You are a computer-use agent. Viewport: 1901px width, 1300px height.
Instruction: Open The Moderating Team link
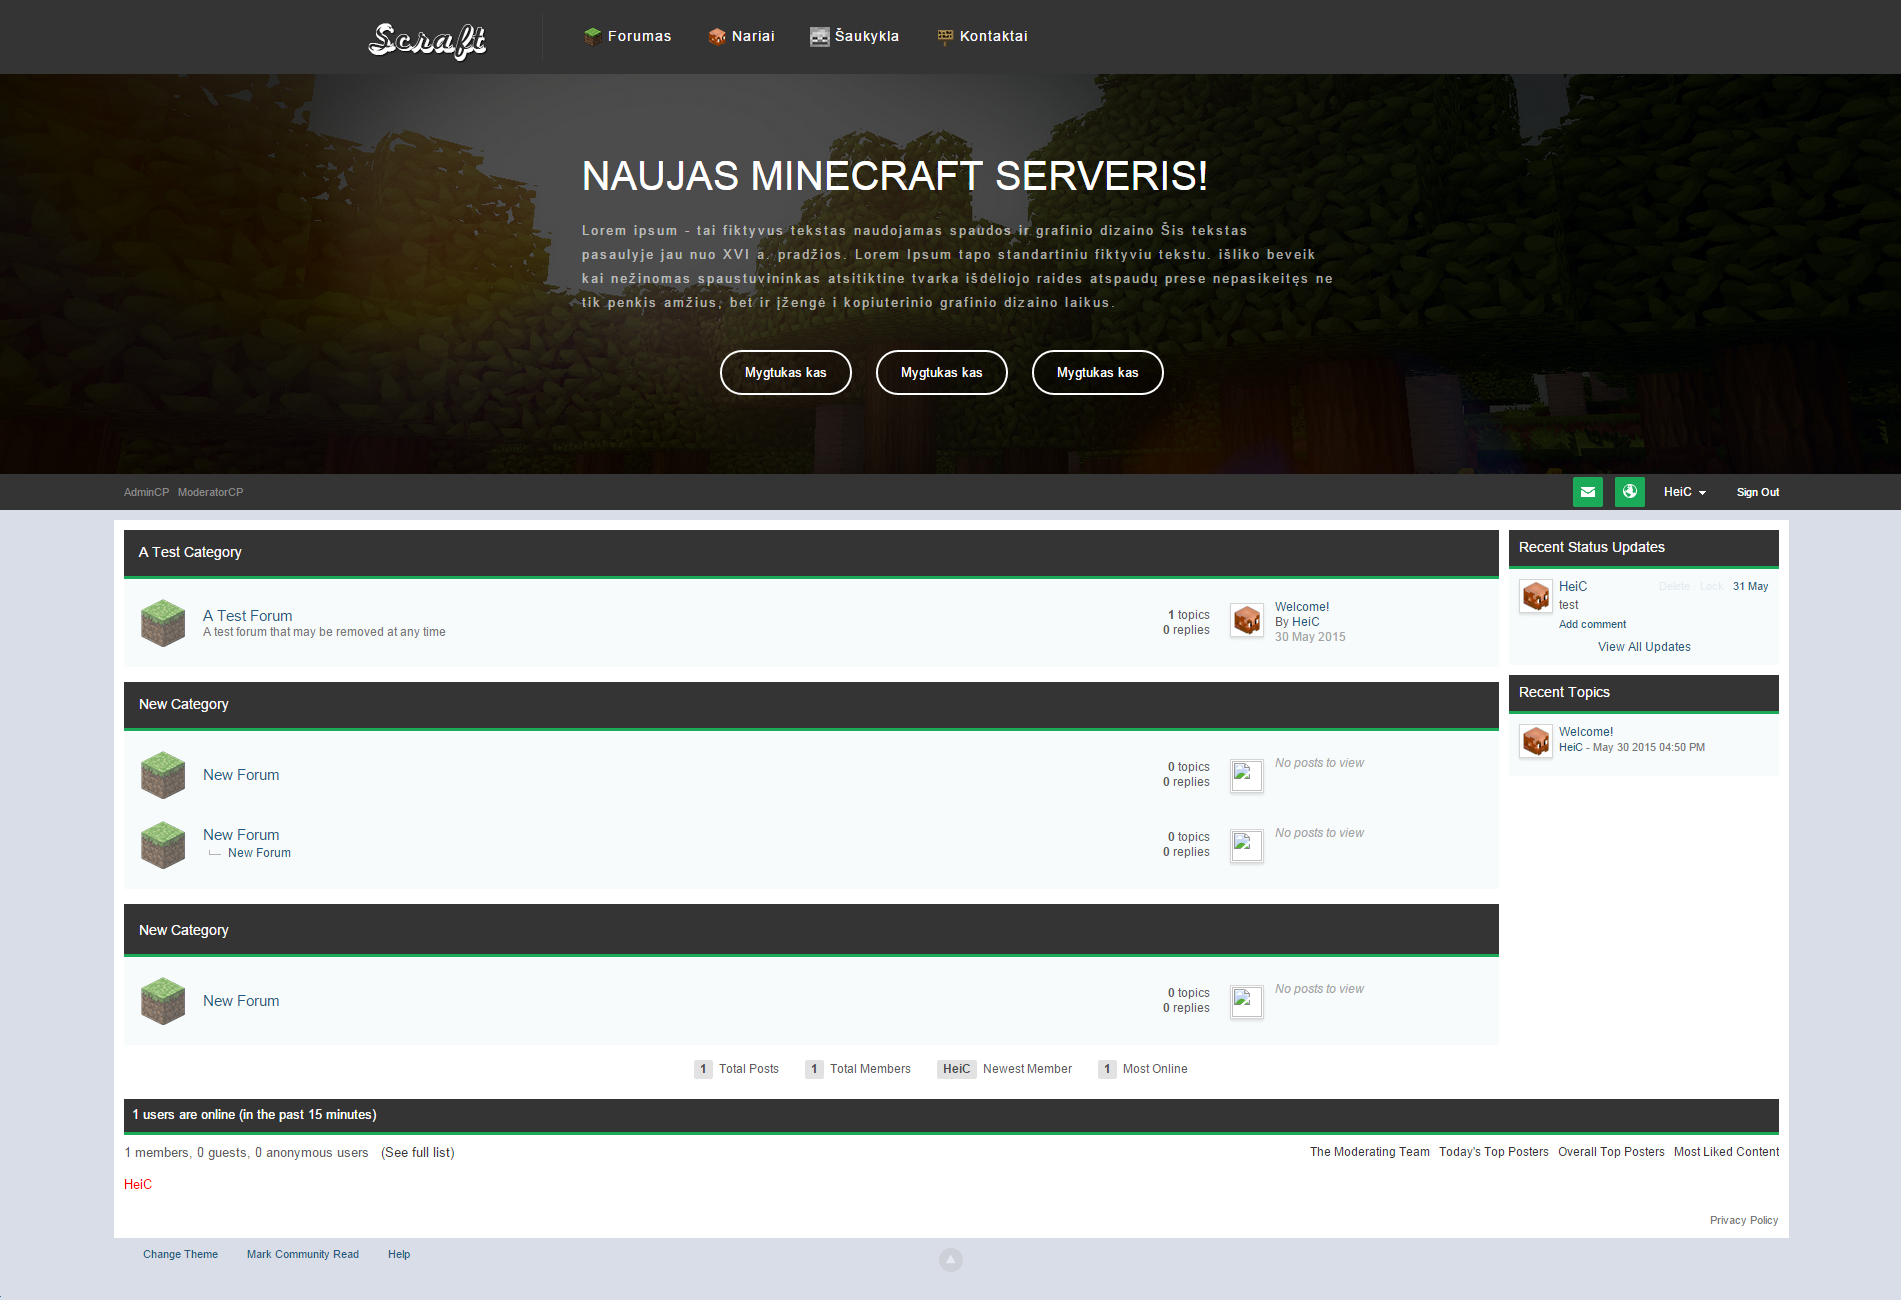click(x=1370, y=1152)
